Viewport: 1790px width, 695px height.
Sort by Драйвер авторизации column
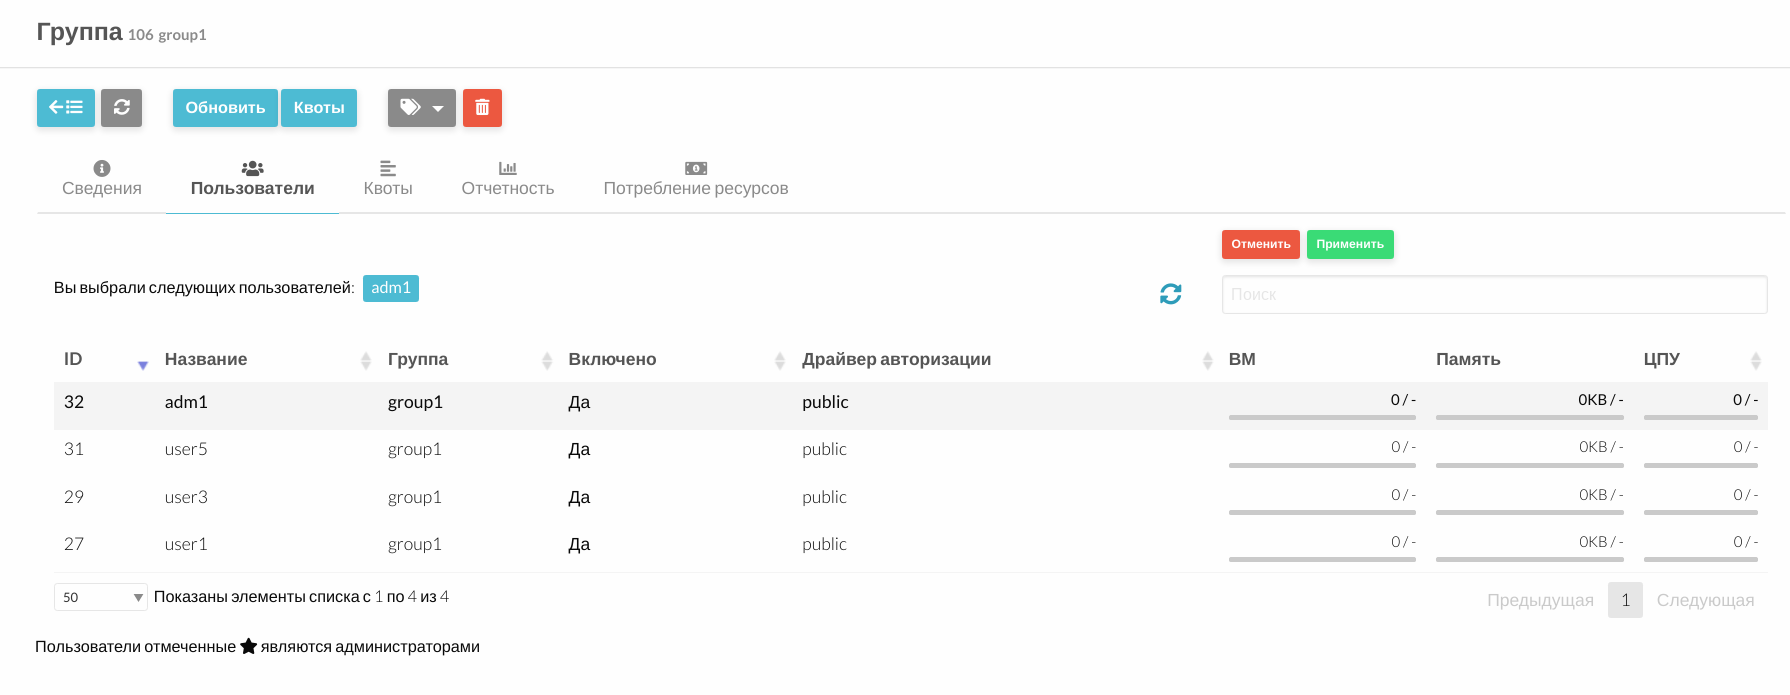(1005, 360)
